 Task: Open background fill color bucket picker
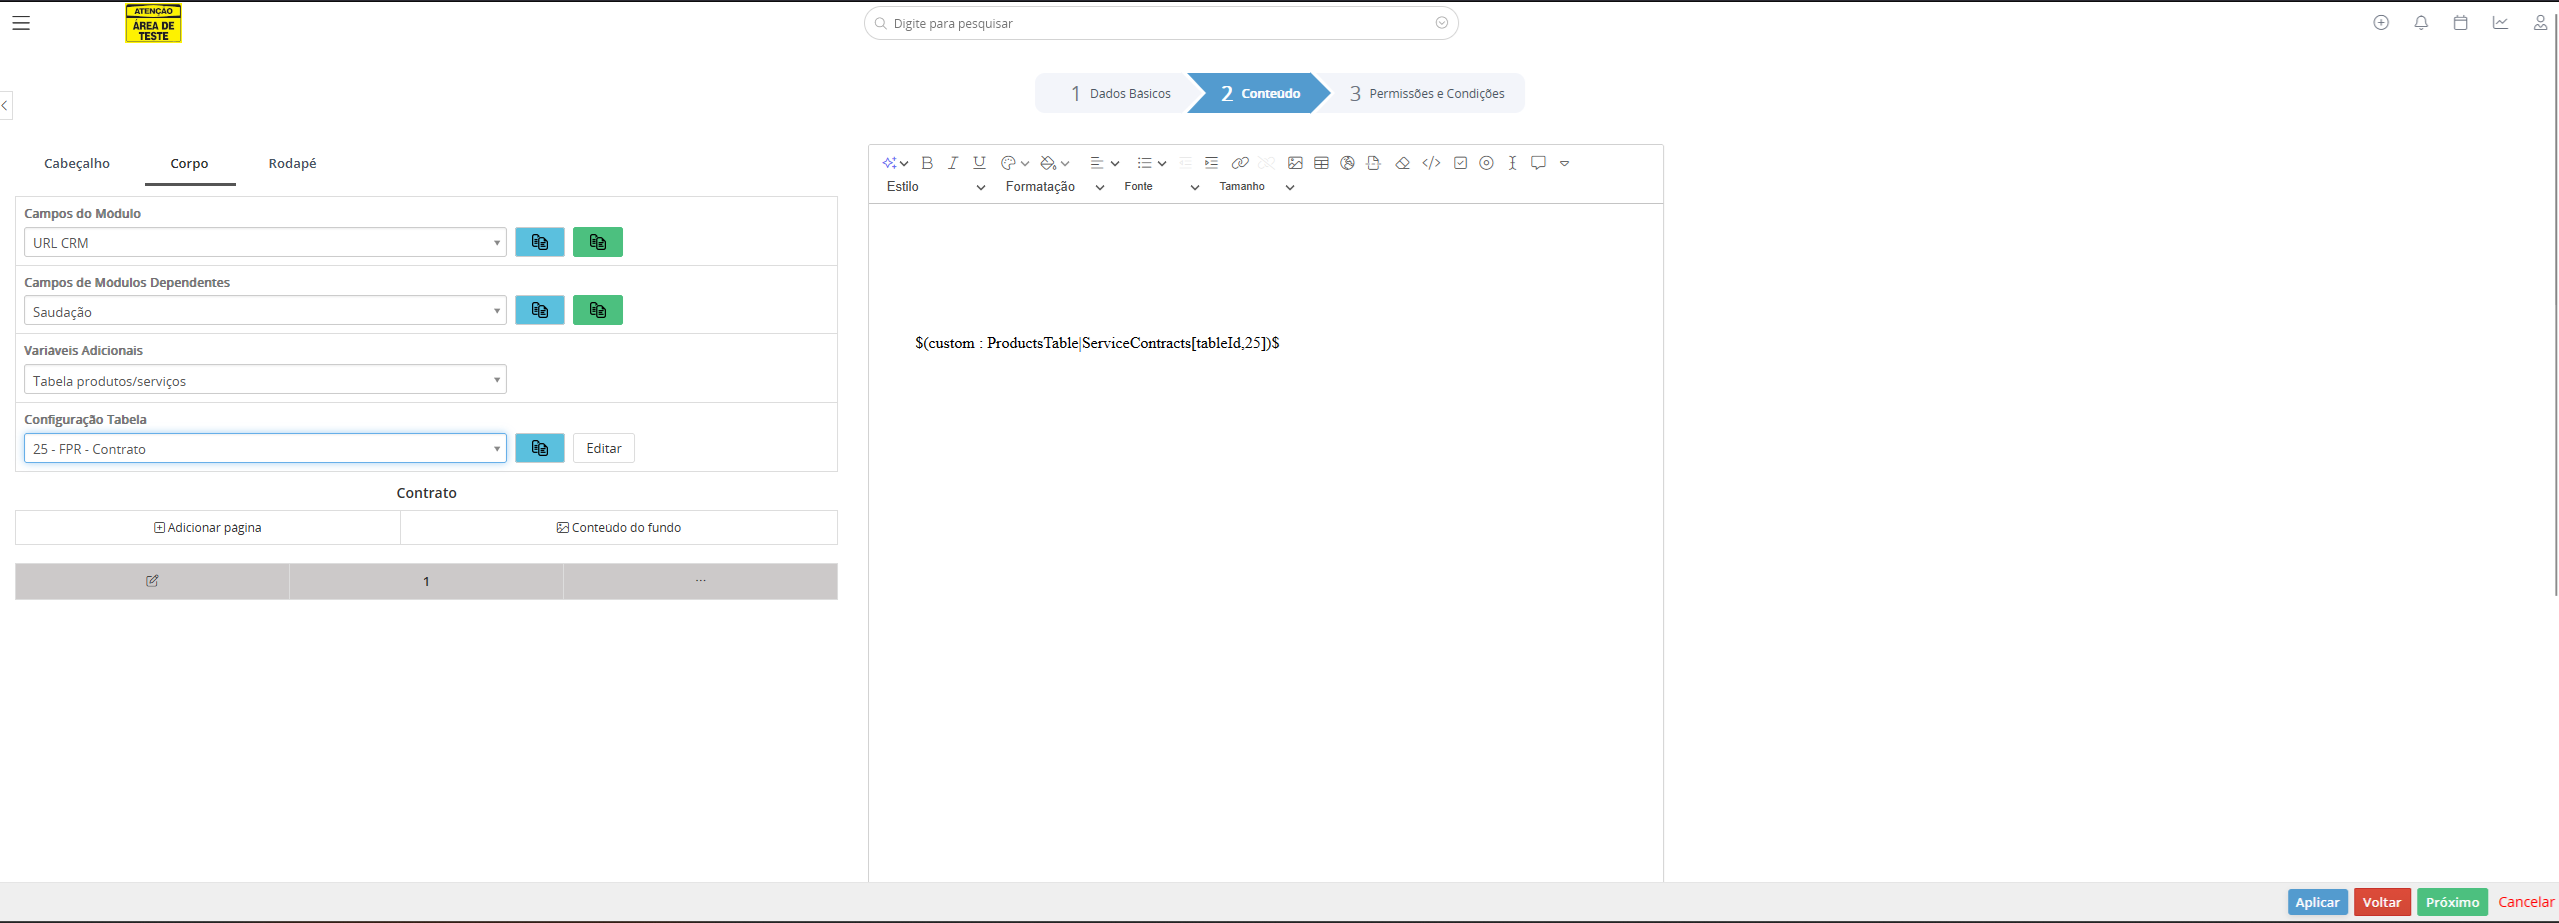pos(1055,163)
